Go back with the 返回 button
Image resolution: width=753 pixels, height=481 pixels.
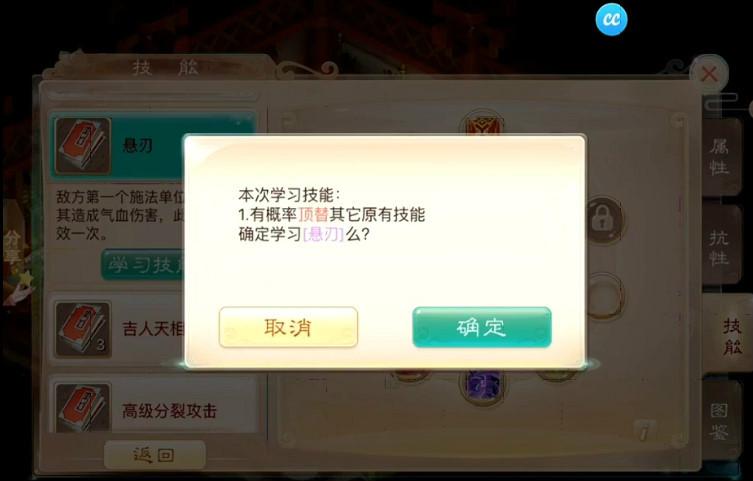click(155, 455)
